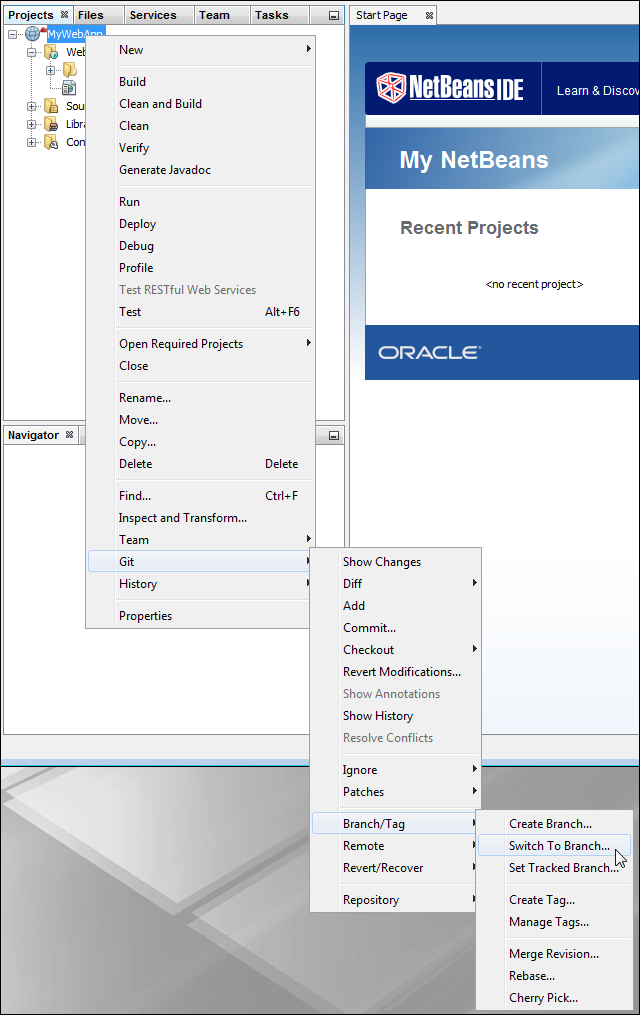This screenshot has width=640, height=1015.
Task: Expand the Libraries tree node
Action: tap(31, 124)
